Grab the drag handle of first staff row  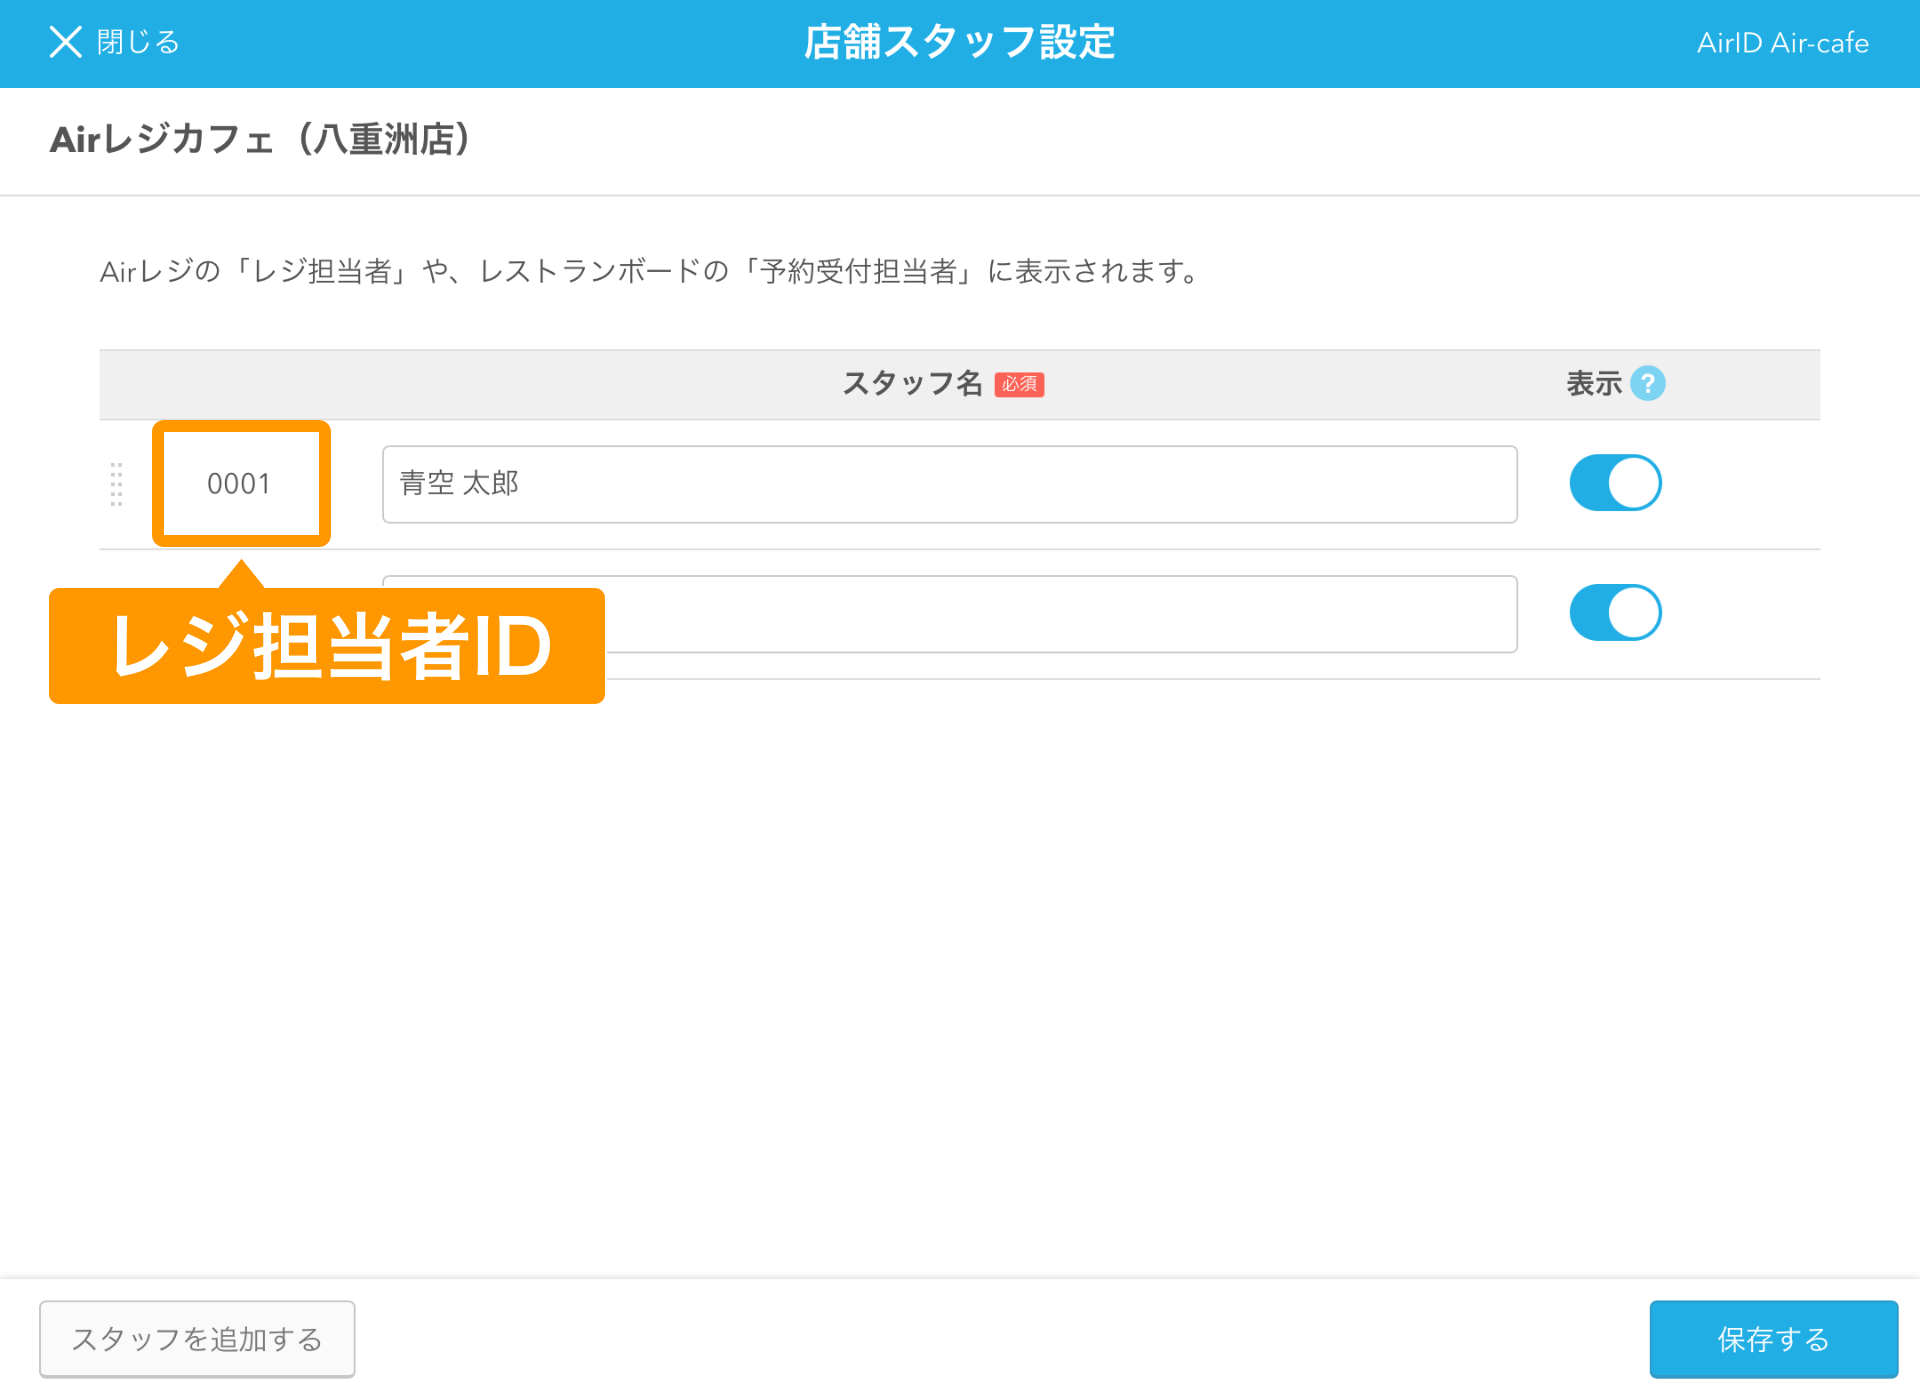pos(116,484)
